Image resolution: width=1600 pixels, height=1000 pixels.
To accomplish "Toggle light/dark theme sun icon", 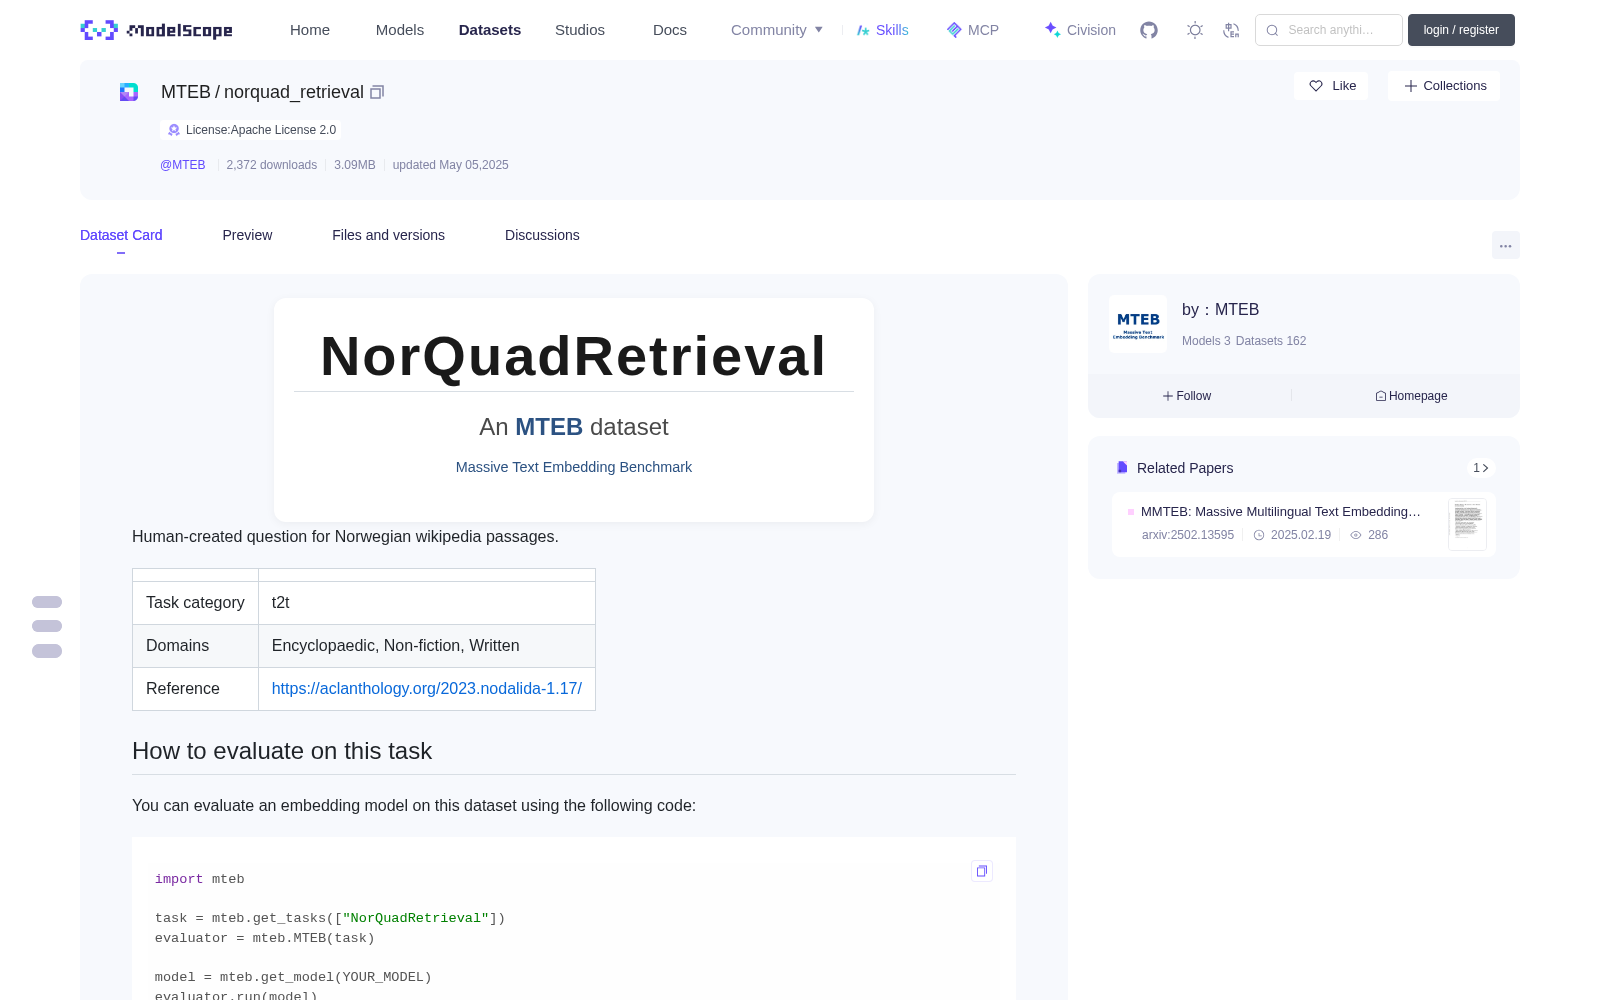I will 1194,30.
